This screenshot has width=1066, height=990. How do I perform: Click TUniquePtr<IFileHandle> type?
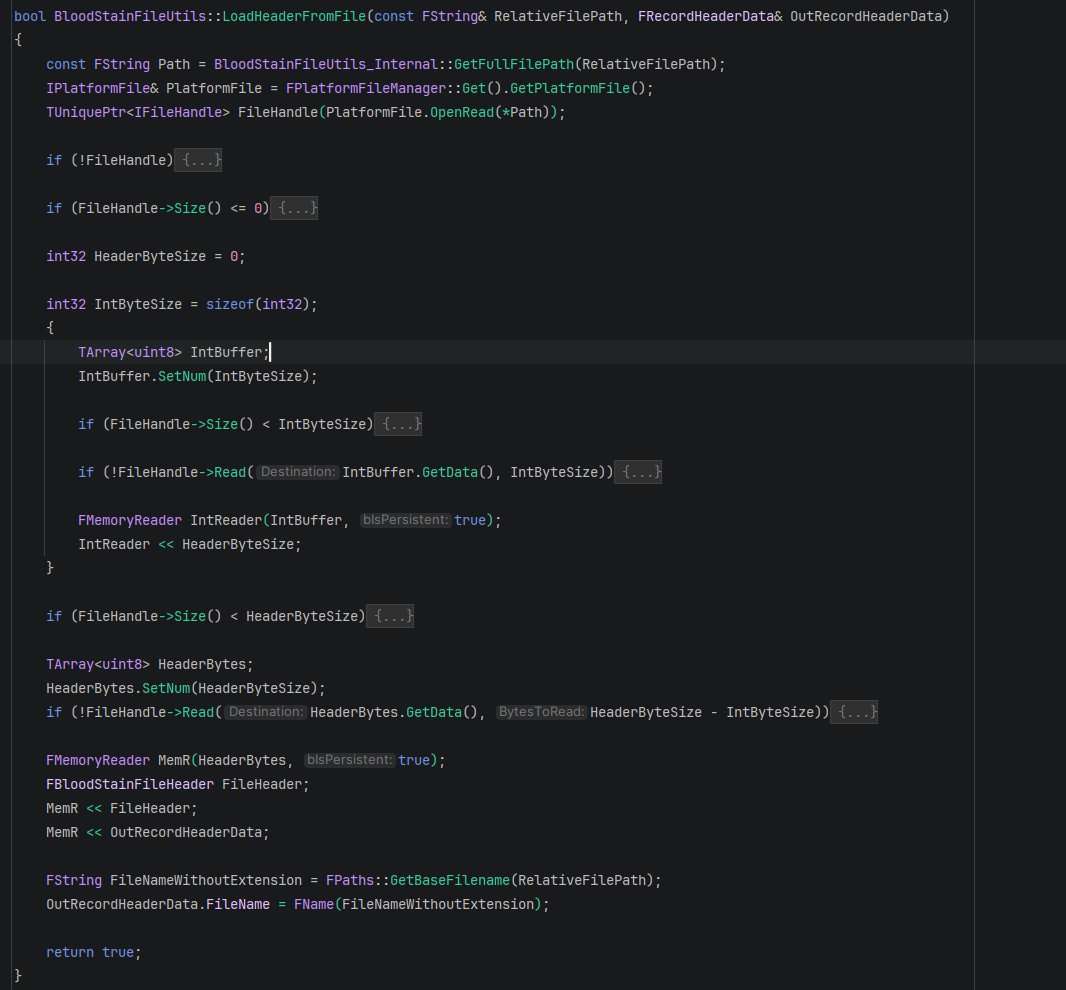pyautogui.click(x=138, y=112)
